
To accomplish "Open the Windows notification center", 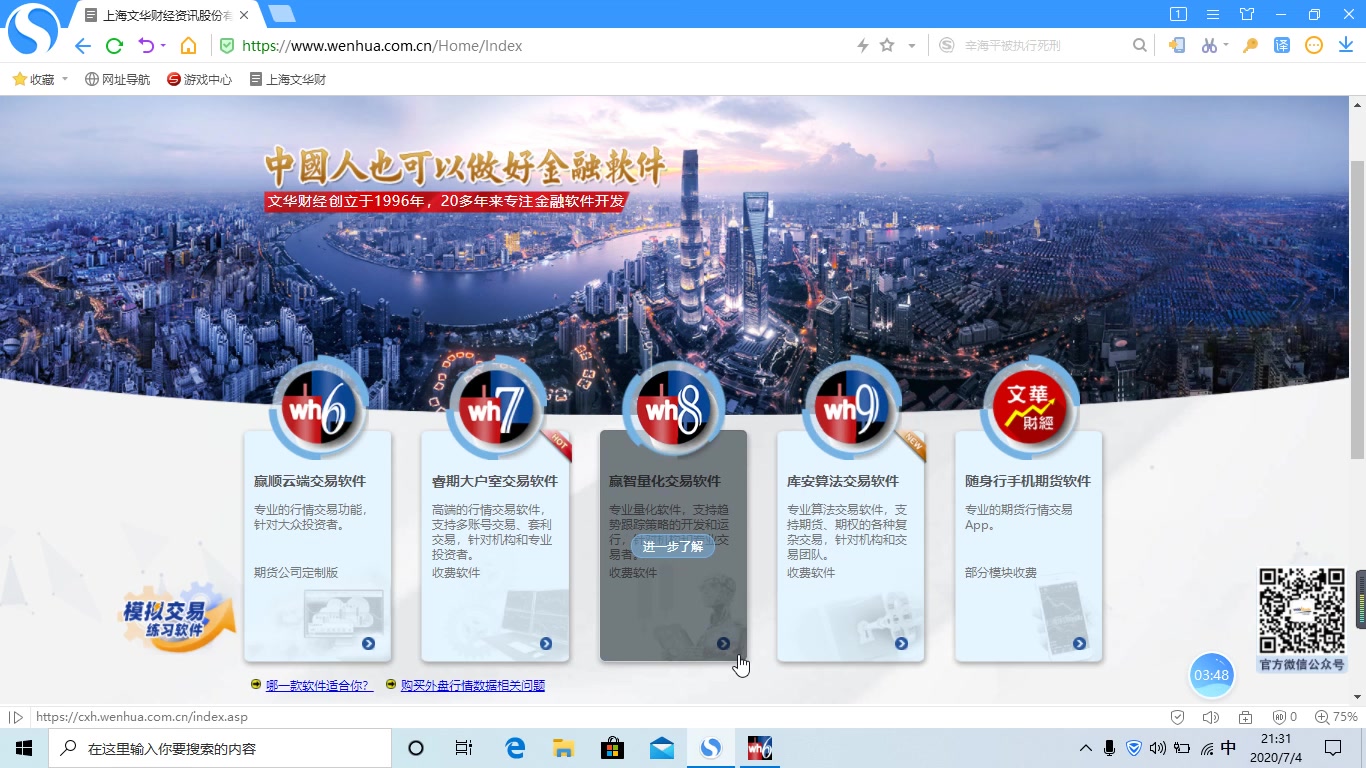I will pyautogui.click(x=1333, y=748).
